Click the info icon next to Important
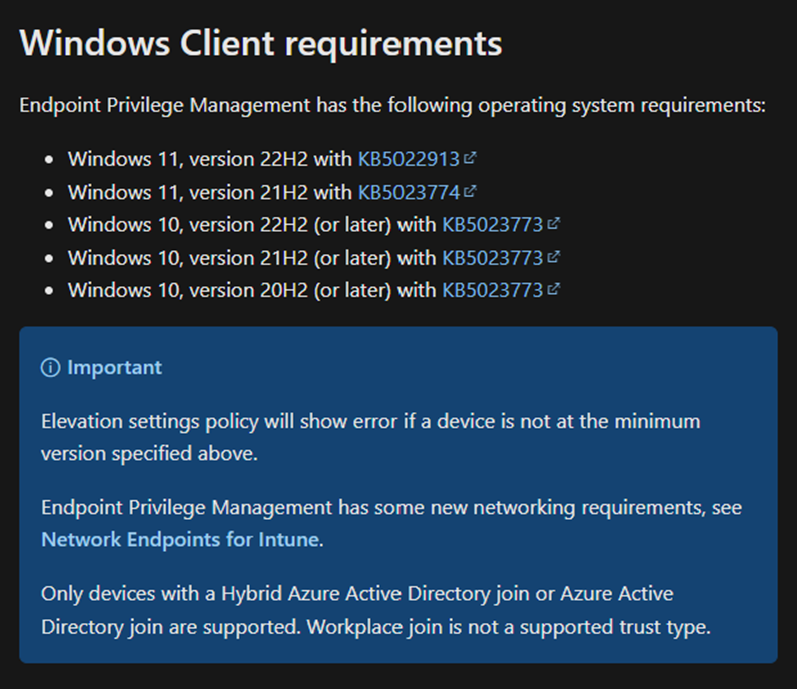The image size is (797, 689). 50,368
